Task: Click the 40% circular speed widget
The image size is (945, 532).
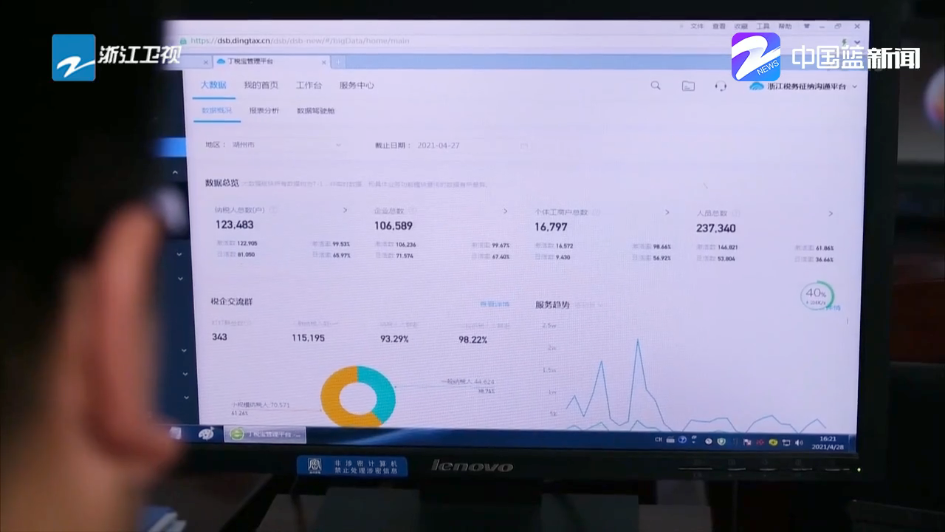Action: pos(817,295)
